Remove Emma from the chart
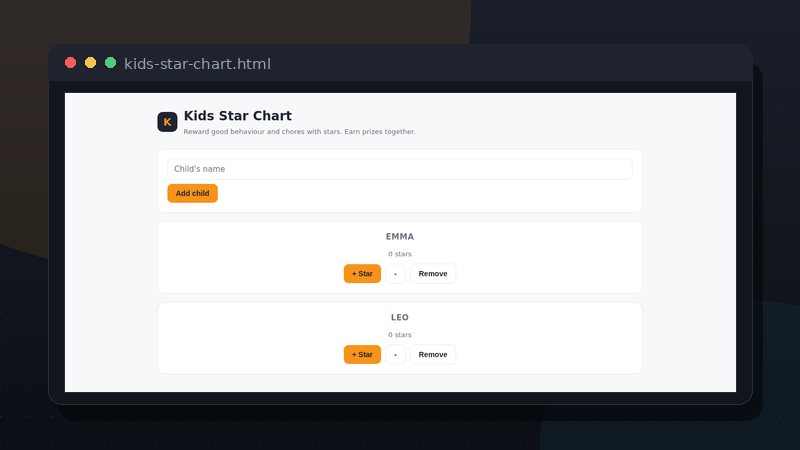 click(433, 273)
